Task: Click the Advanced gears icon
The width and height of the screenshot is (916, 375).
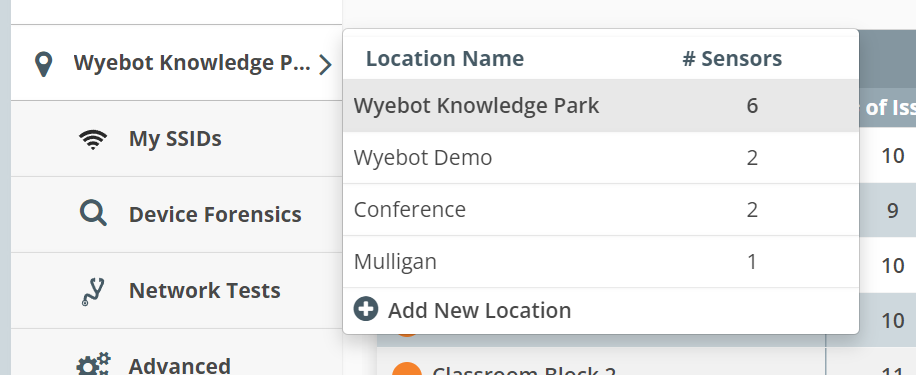Action: (x=93, y=364)
